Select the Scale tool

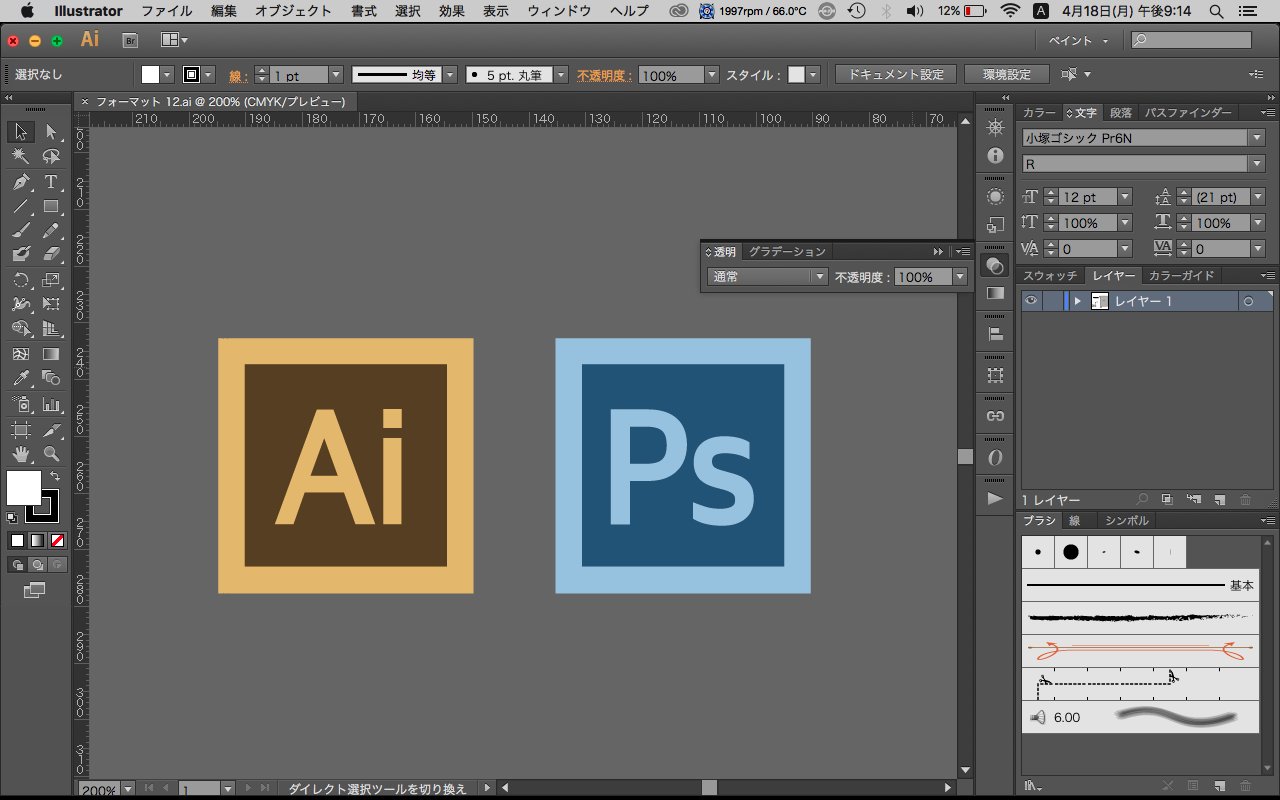(x=51, y=280)
